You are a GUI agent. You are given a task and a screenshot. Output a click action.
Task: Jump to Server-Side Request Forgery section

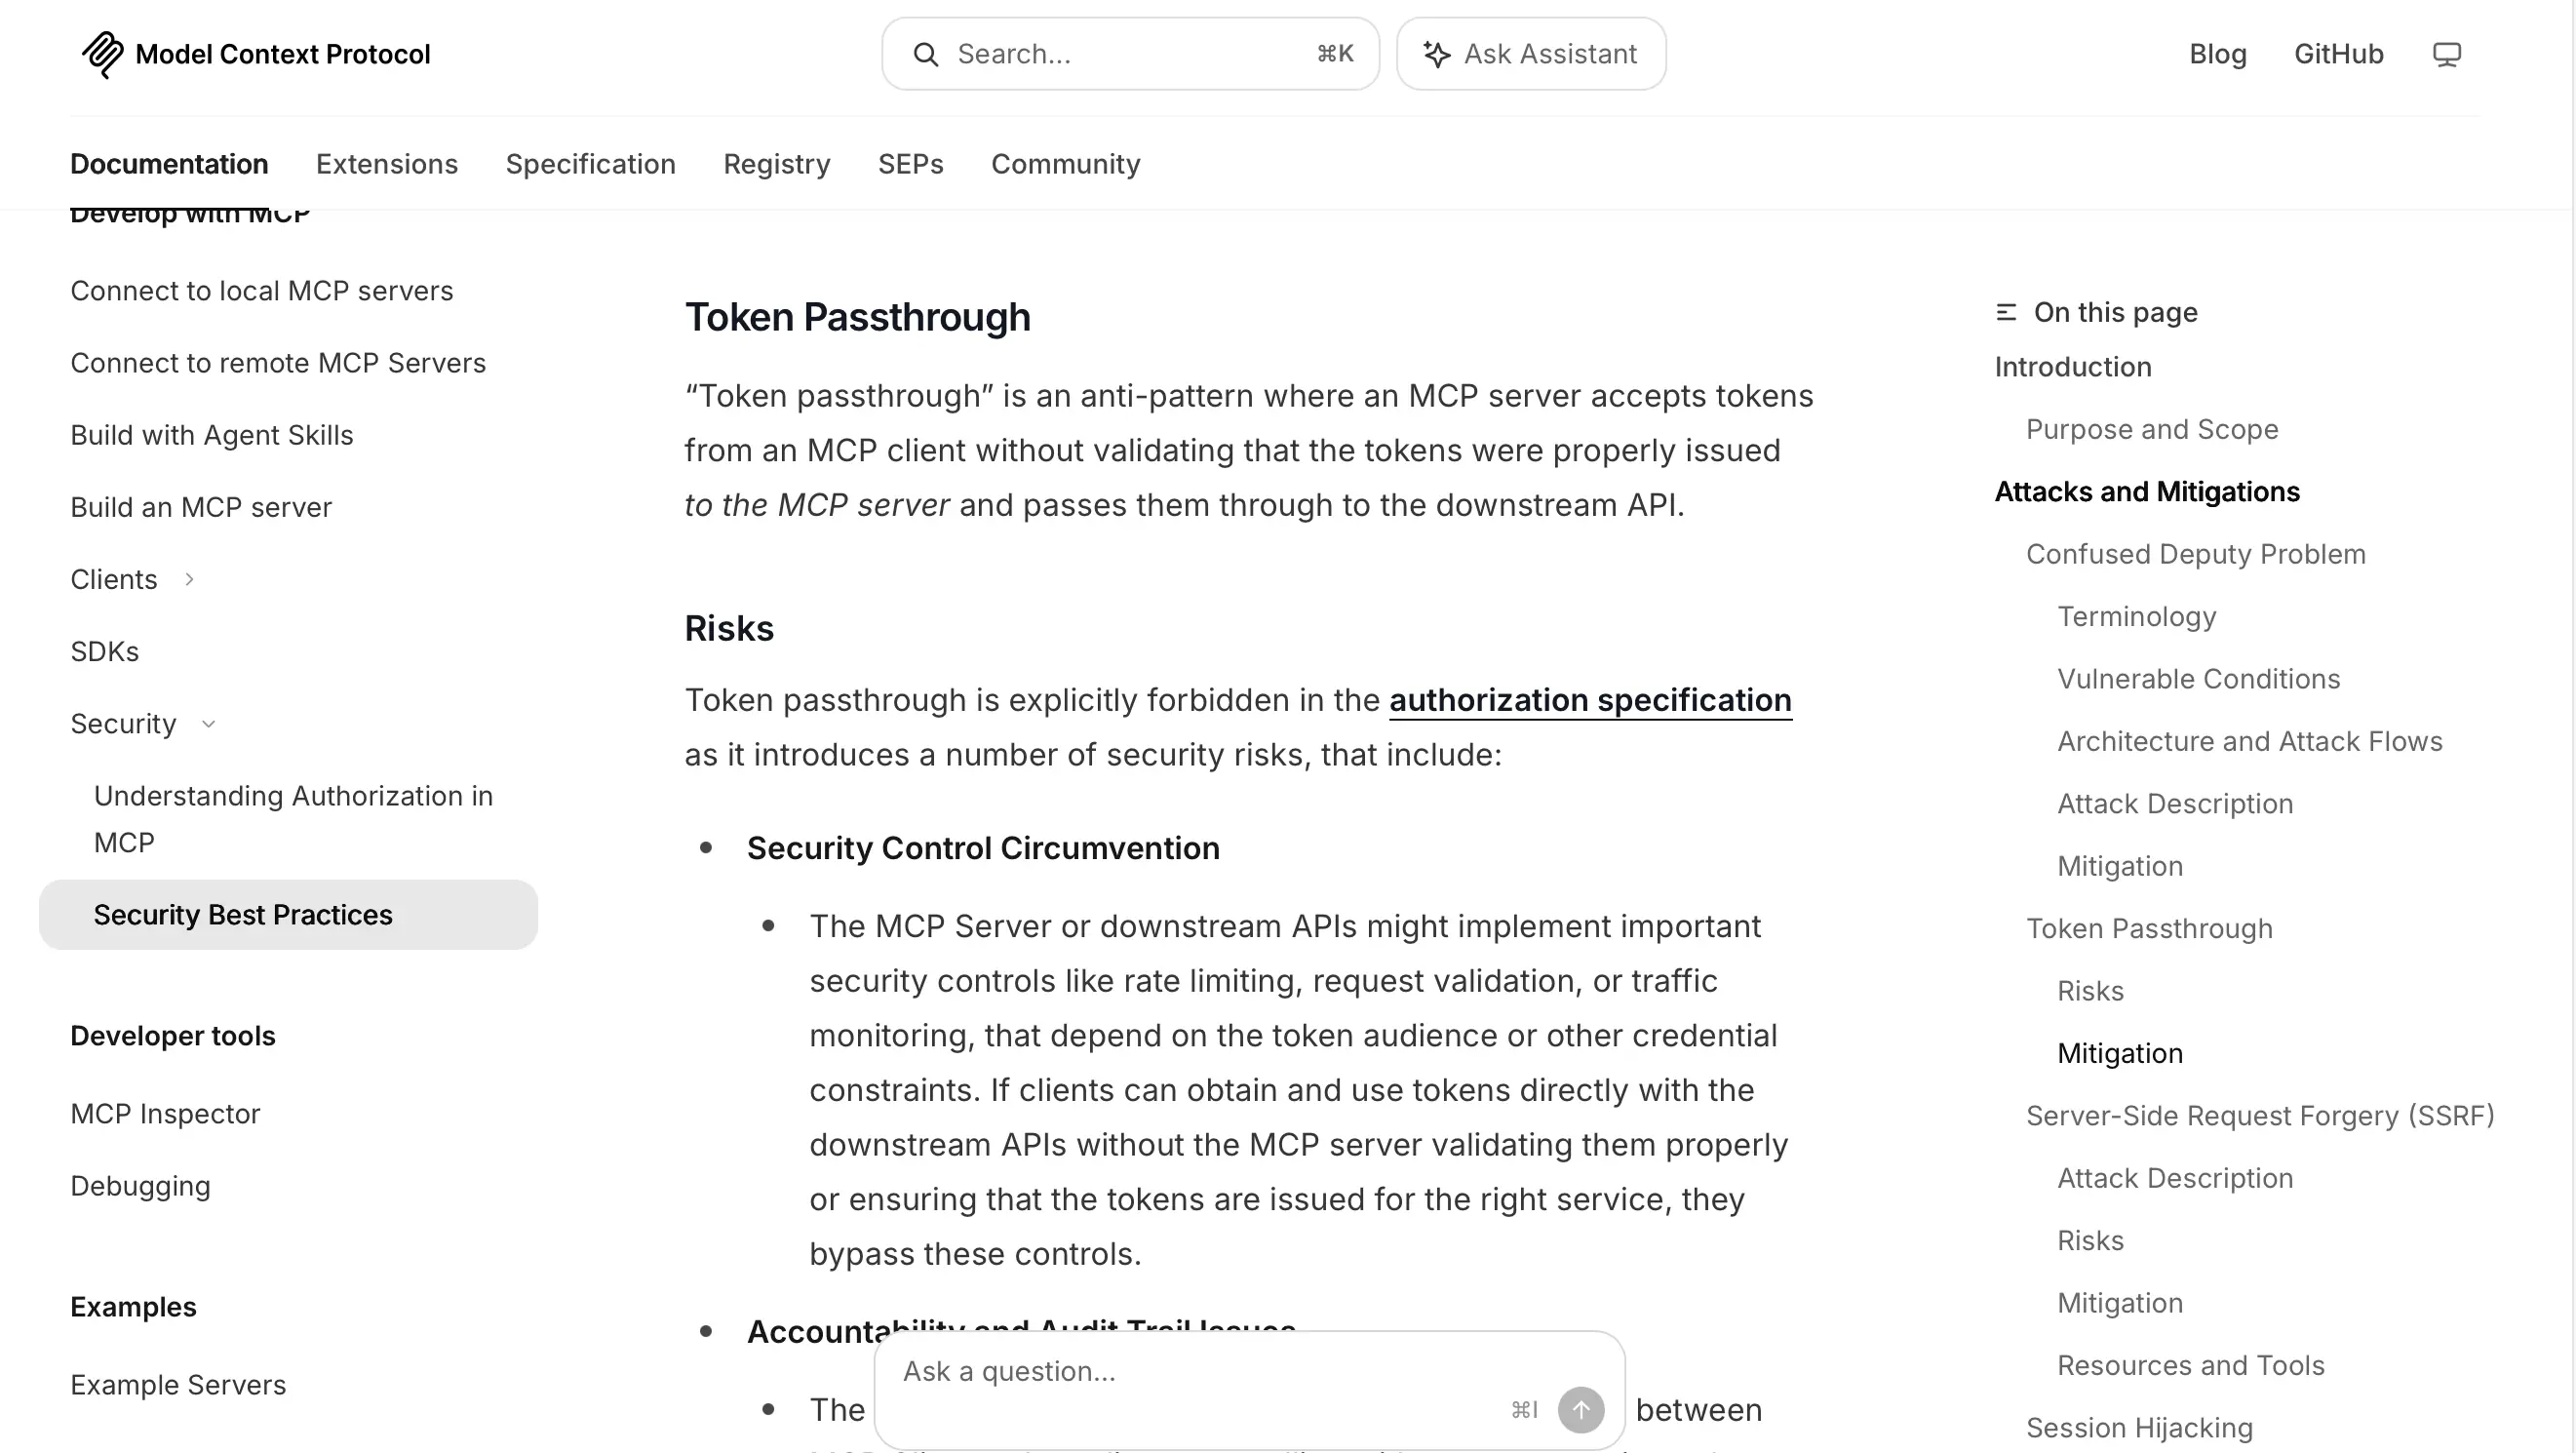[x=2260, y=1115]
